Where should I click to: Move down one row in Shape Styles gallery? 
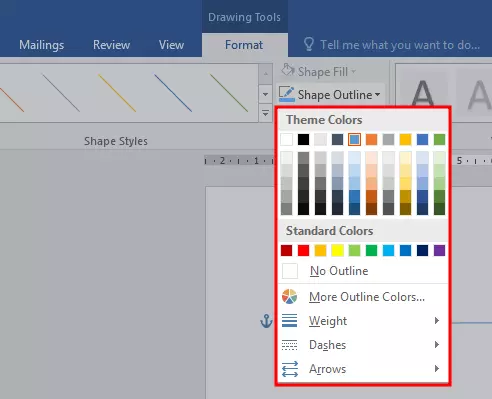[x=265, y=94]
